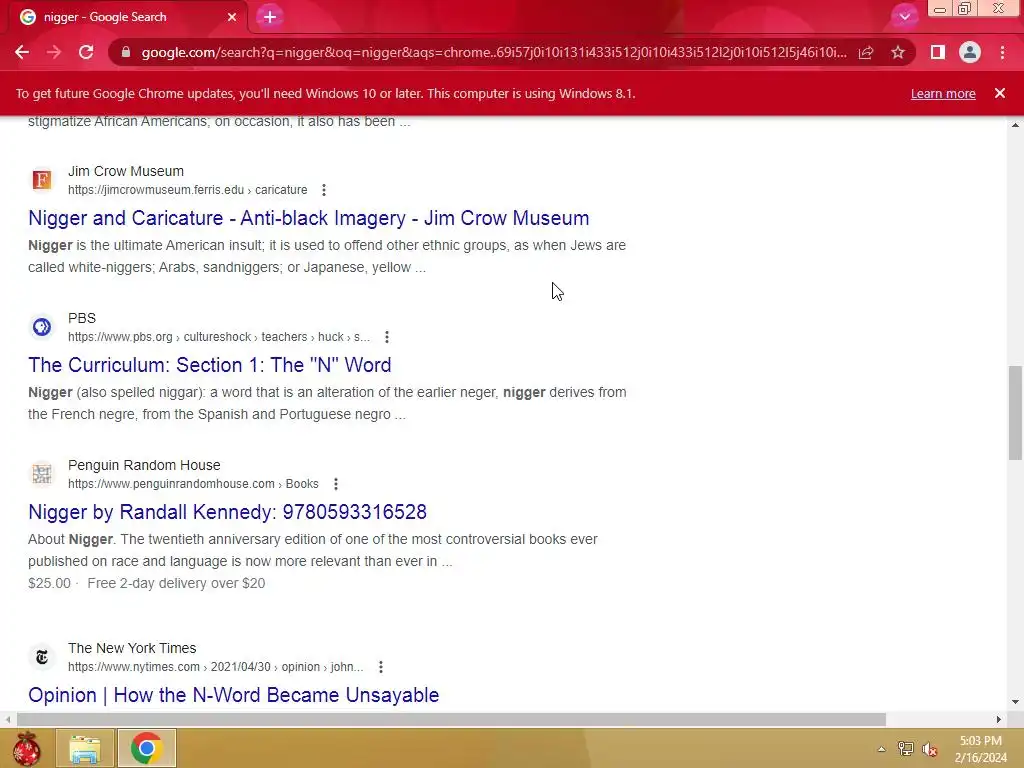Open the Windows Start button

point(26,748)
